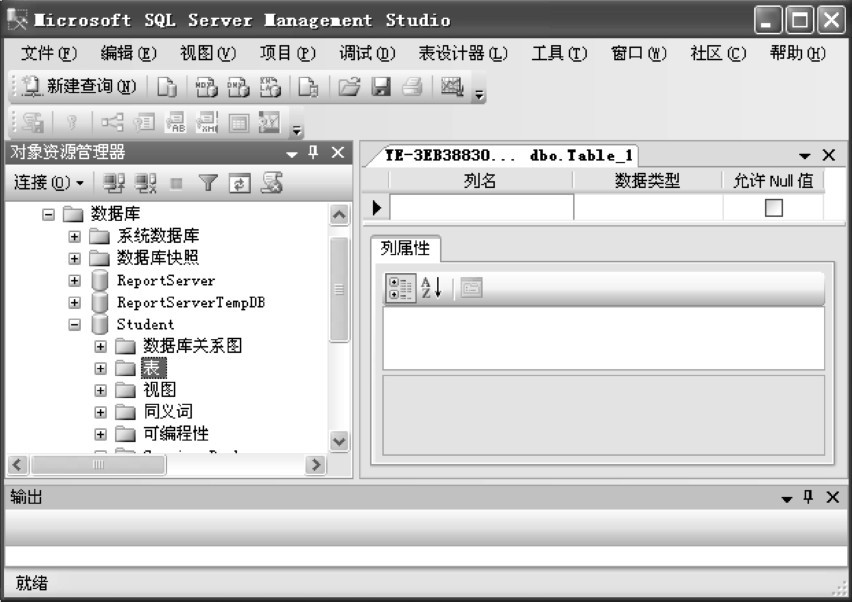Click the DMX query icon

pos(238,86)
